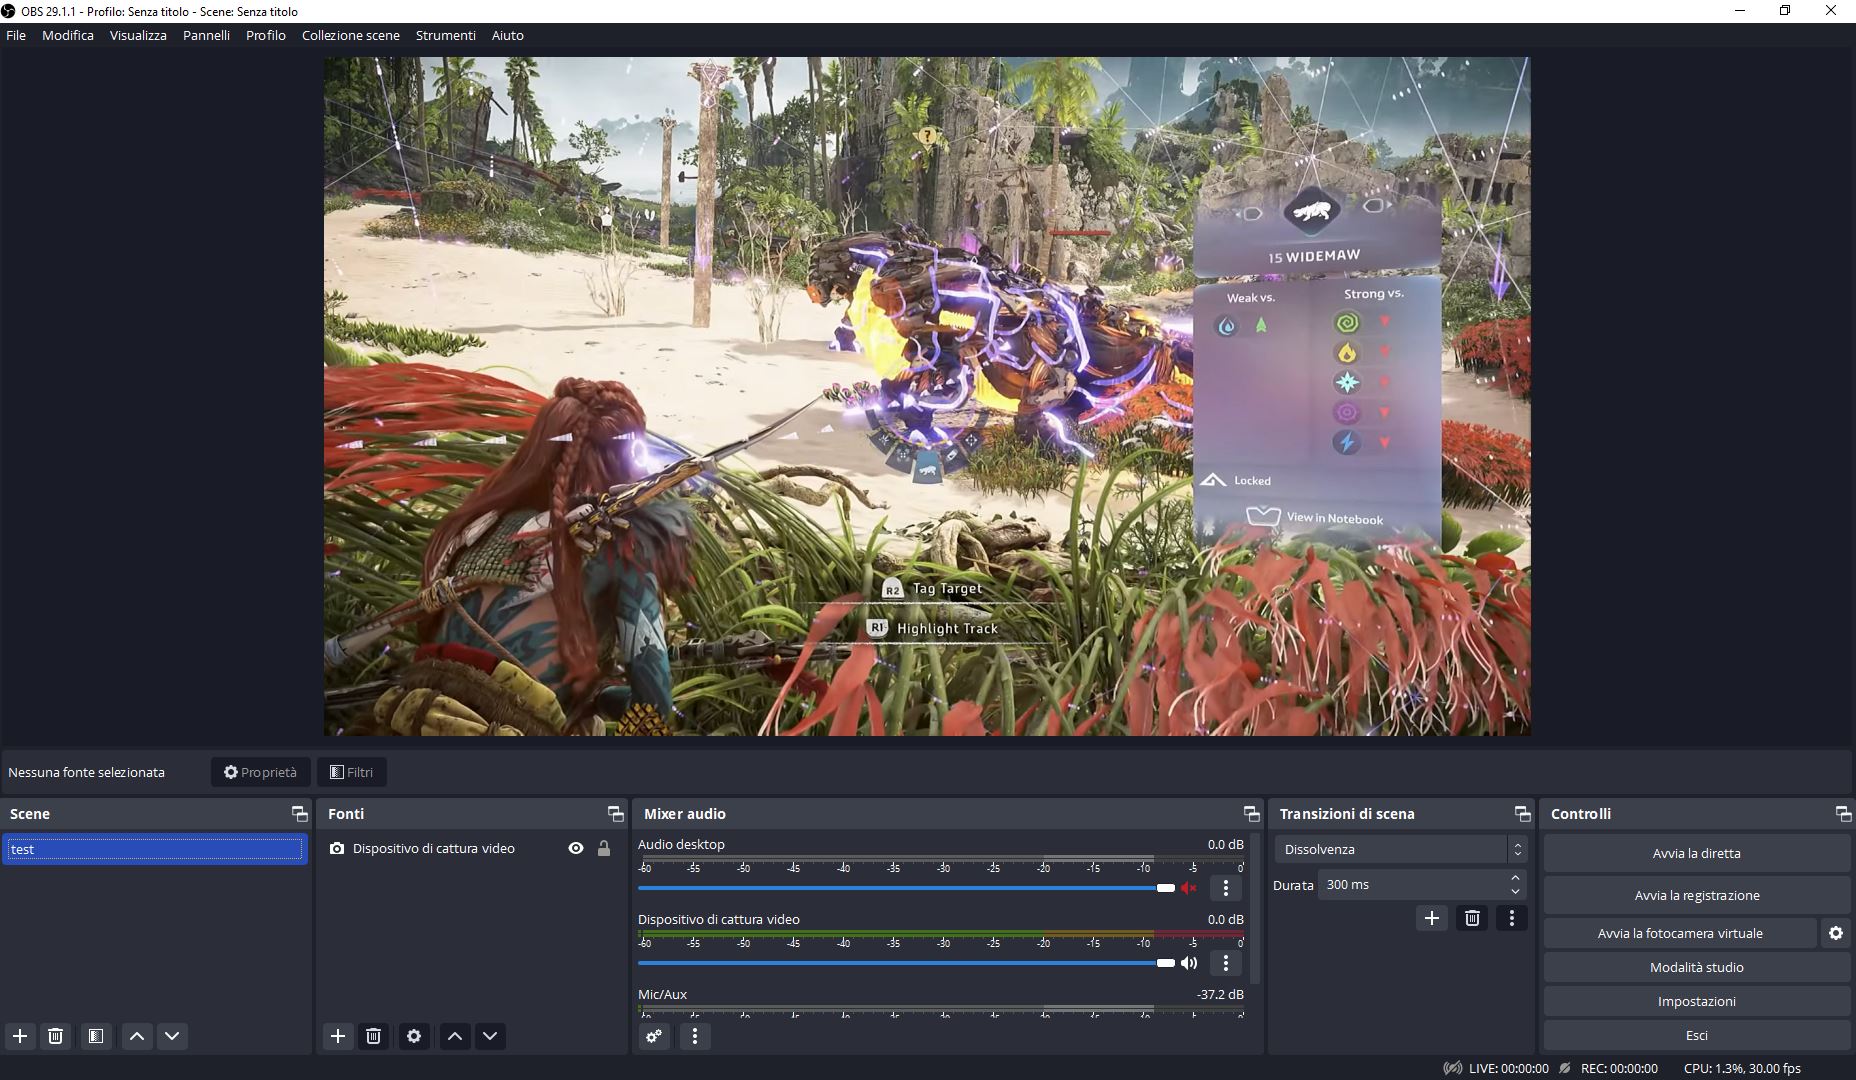Open Mixer audio panel options menu

point(695,1036)
